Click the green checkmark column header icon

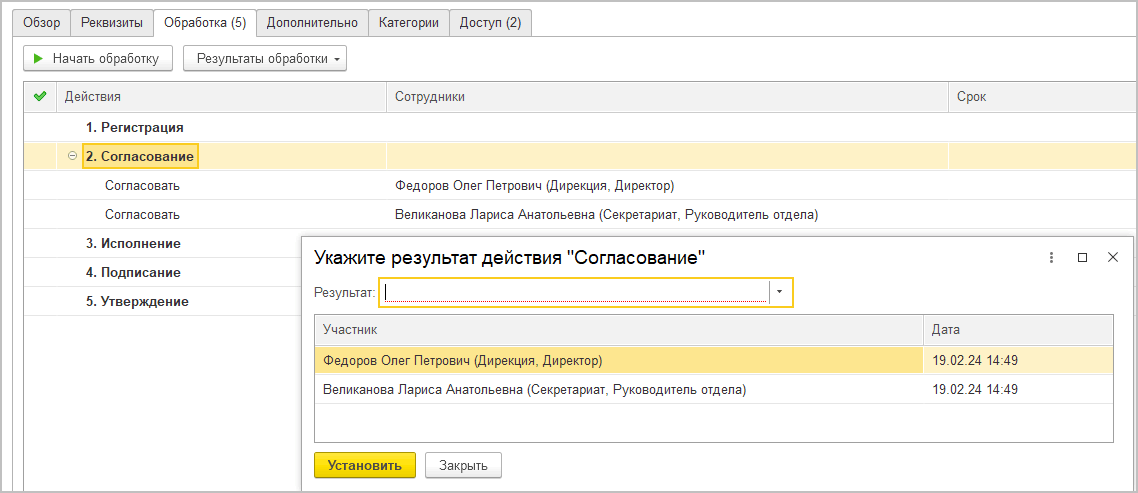tap(40, 96)
